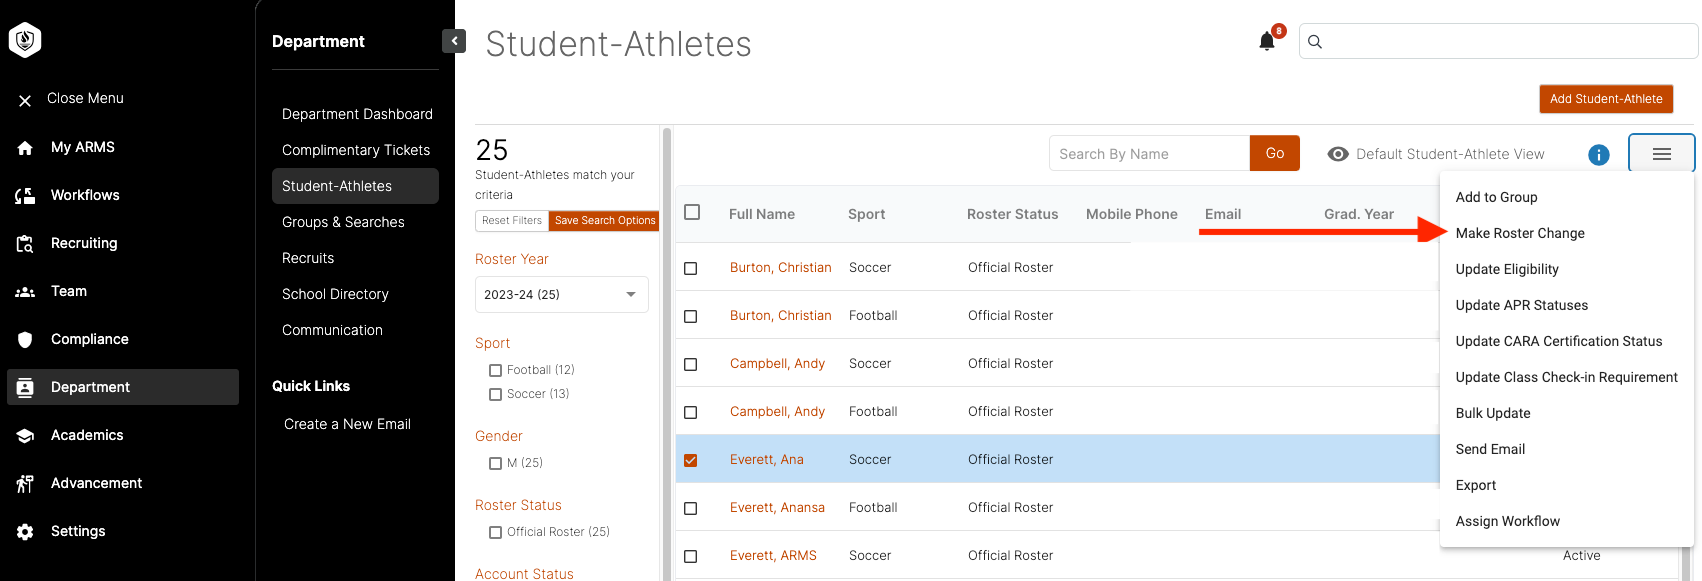
Task: Click the search magnifier icon
Action: pos(1315,42)
